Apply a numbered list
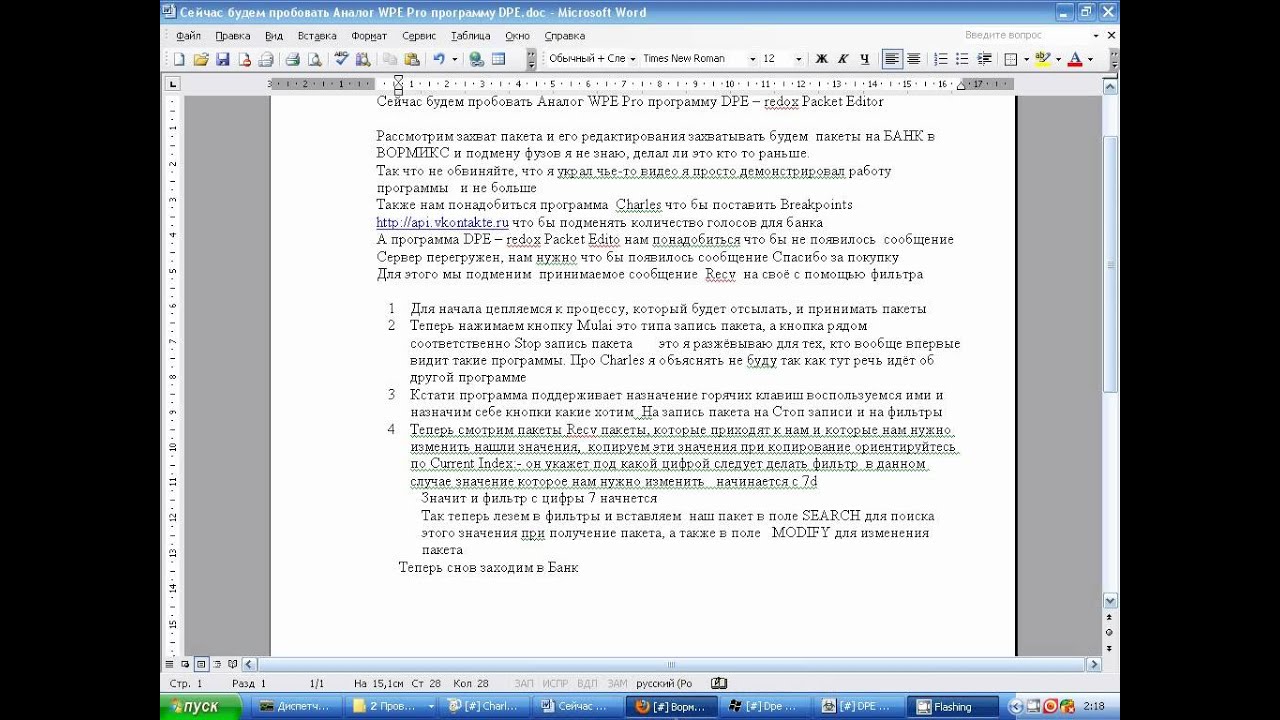1280x720 pixels. [941, 59]
